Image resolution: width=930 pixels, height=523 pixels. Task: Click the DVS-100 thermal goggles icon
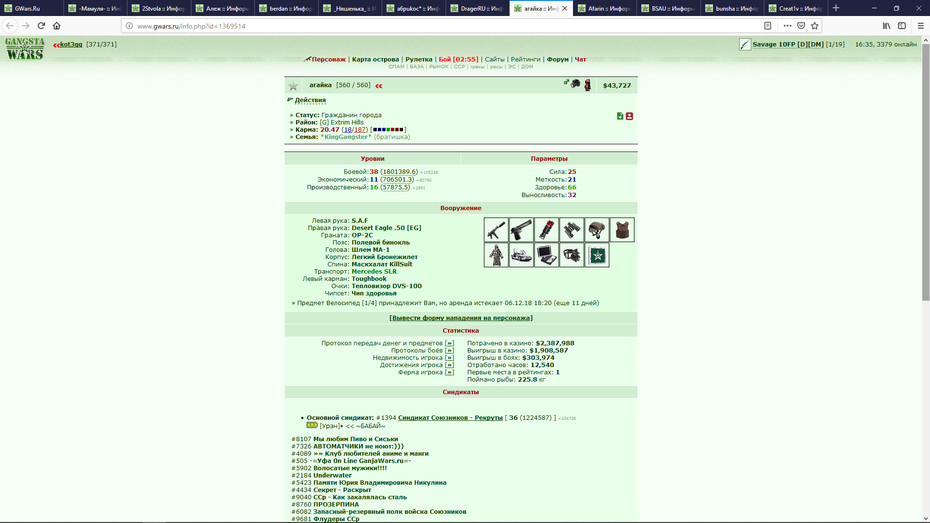(x=571, y=255)
